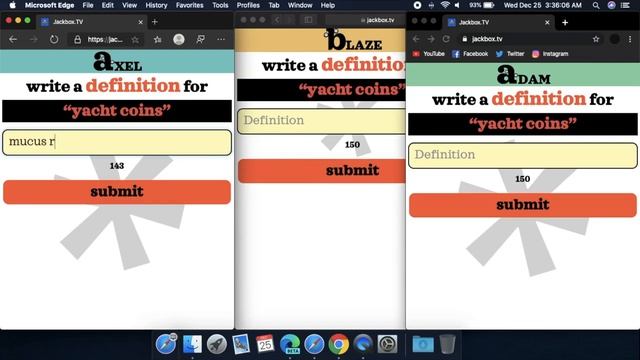
Task: Click Axel's definition field with mucus text
Action: [x=117, y=142]
